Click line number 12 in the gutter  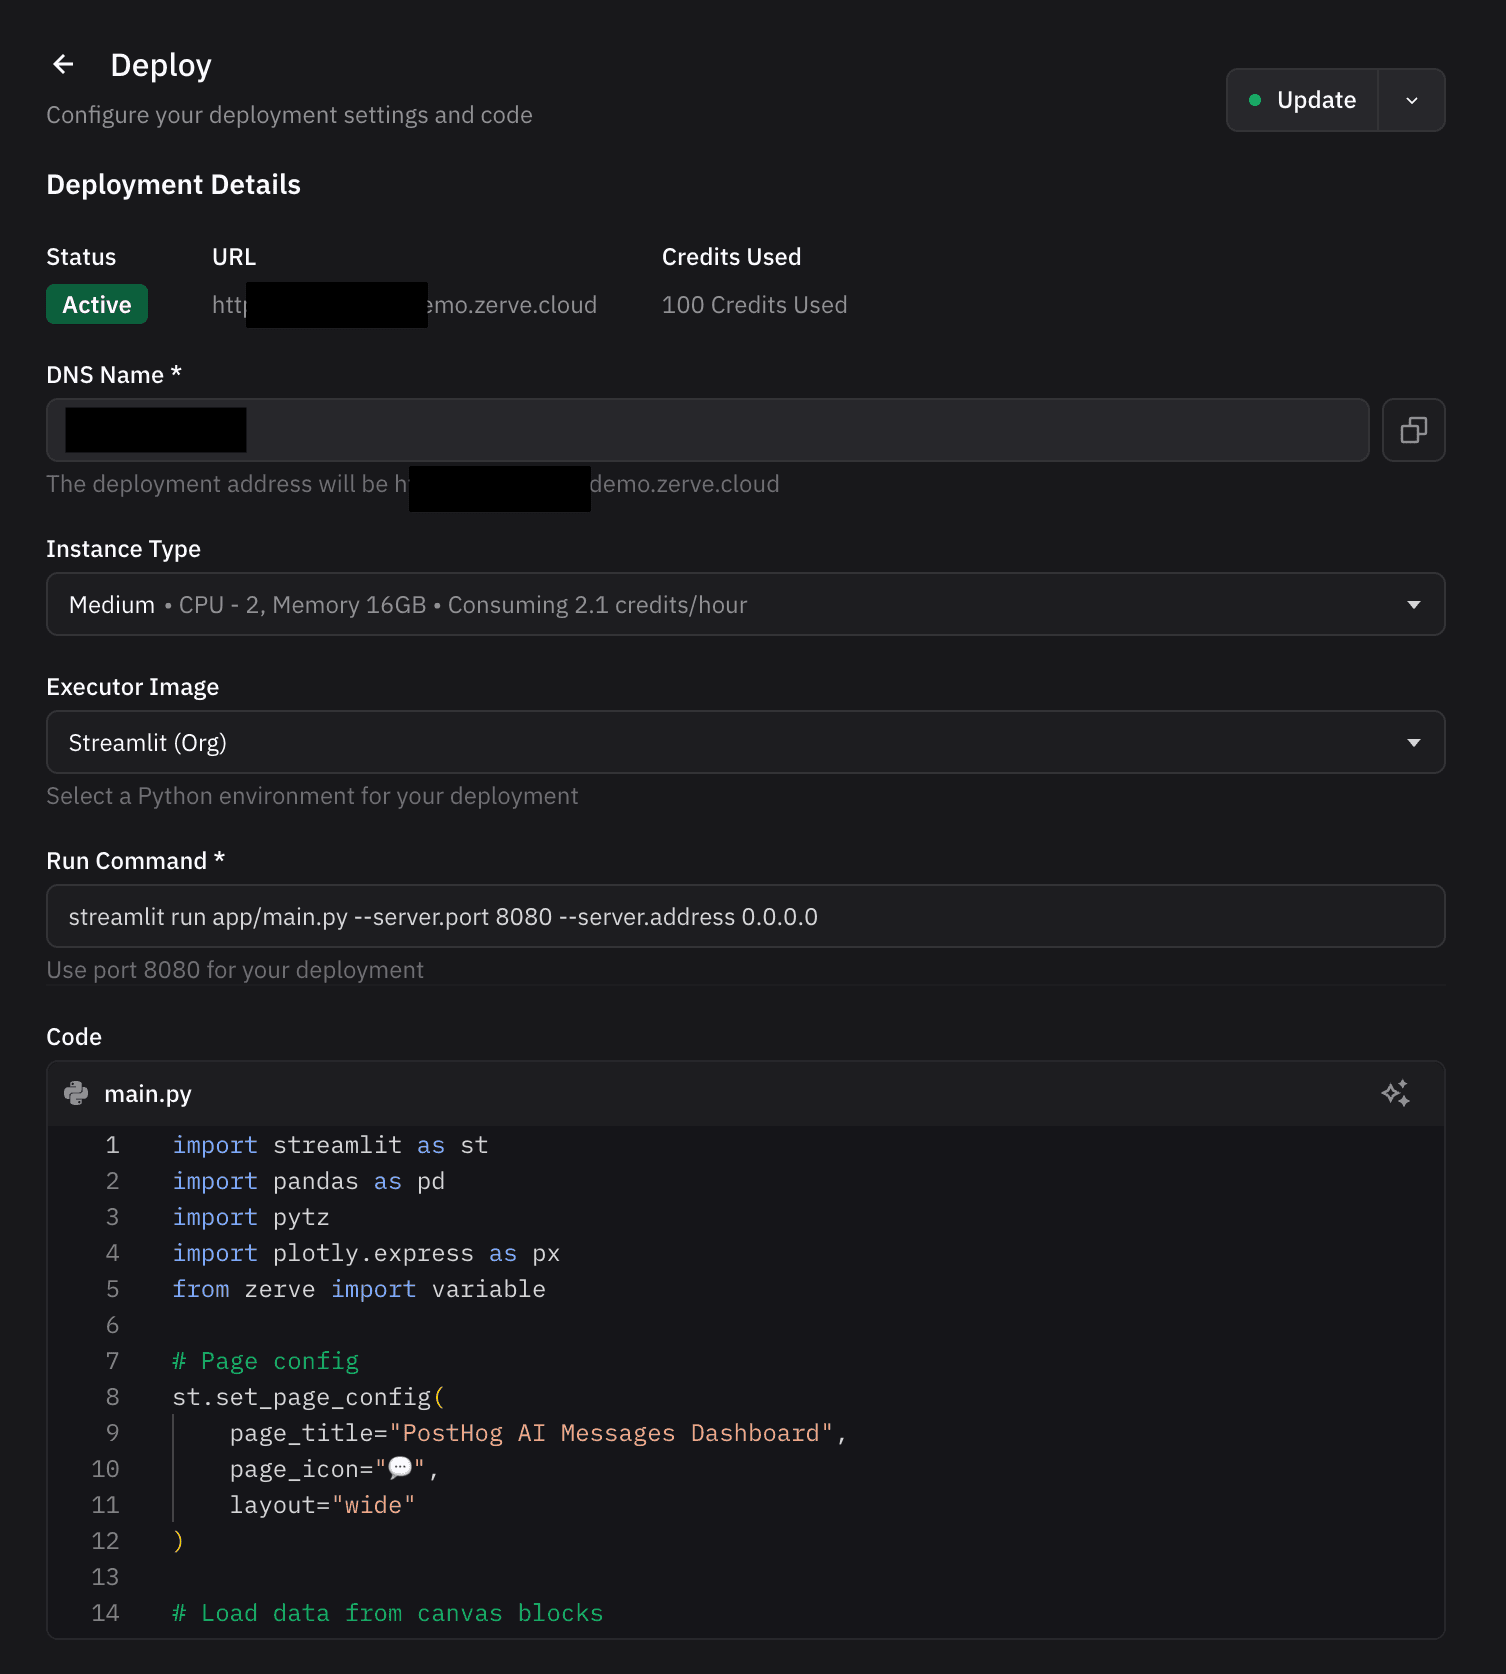coord(105,1541)
